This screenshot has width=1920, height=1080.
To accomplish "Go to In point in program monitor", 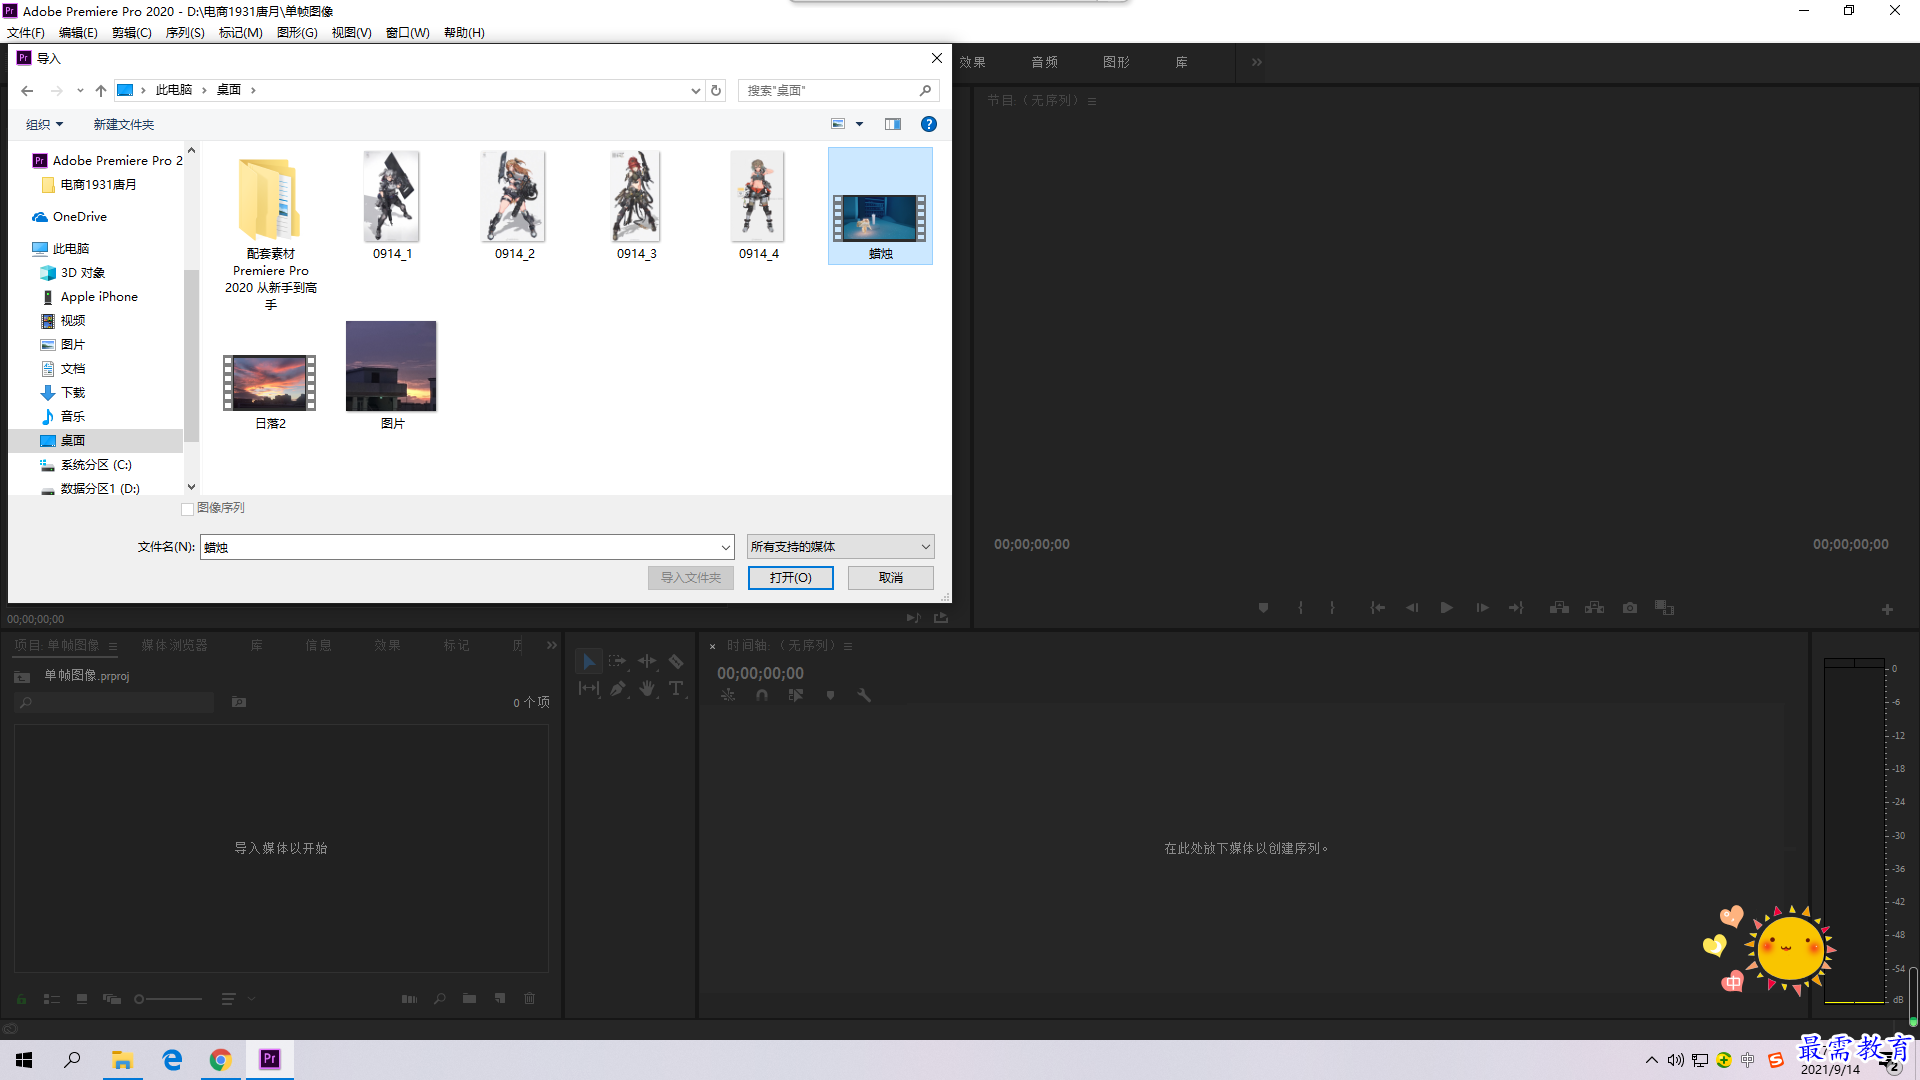I will point(1377,608).
